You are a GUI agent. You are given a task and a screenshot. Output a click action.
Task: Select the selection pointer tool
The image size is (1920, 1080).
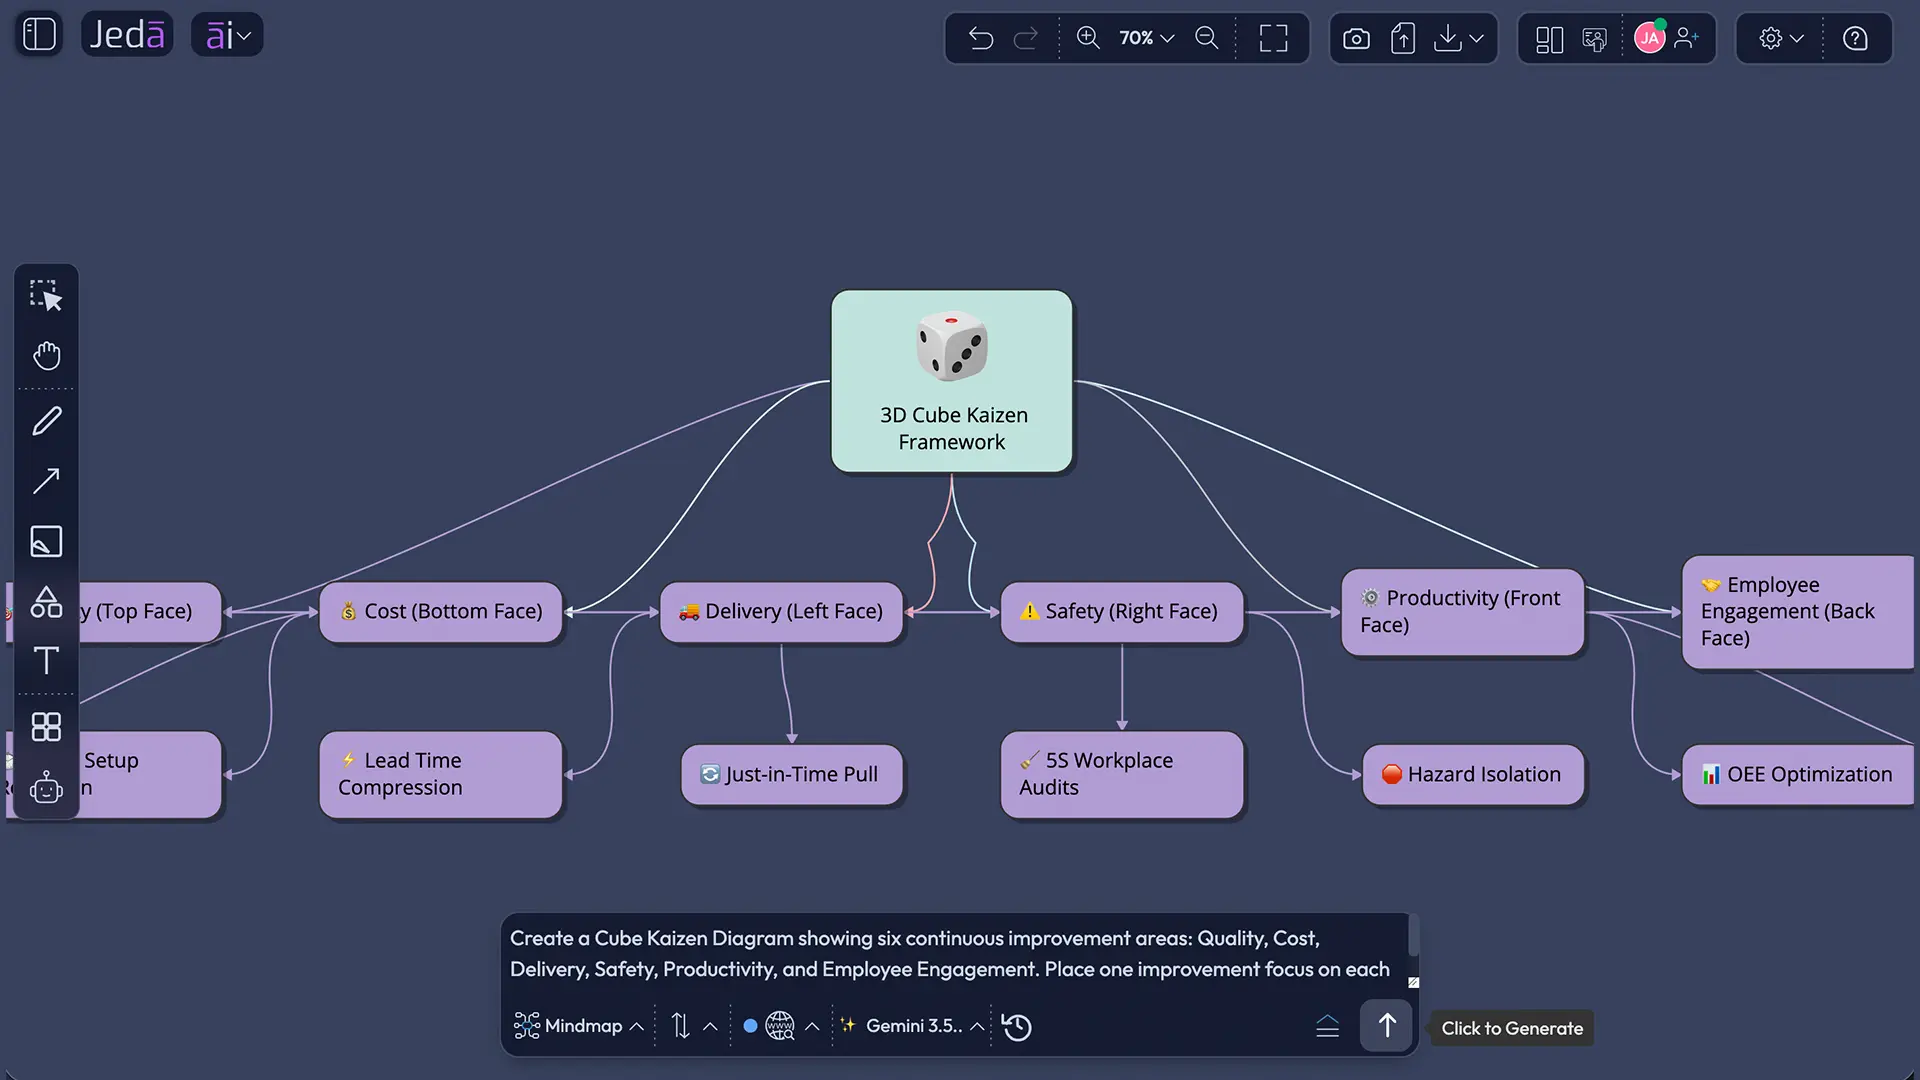pyautogui.click(x=46, y=296)
